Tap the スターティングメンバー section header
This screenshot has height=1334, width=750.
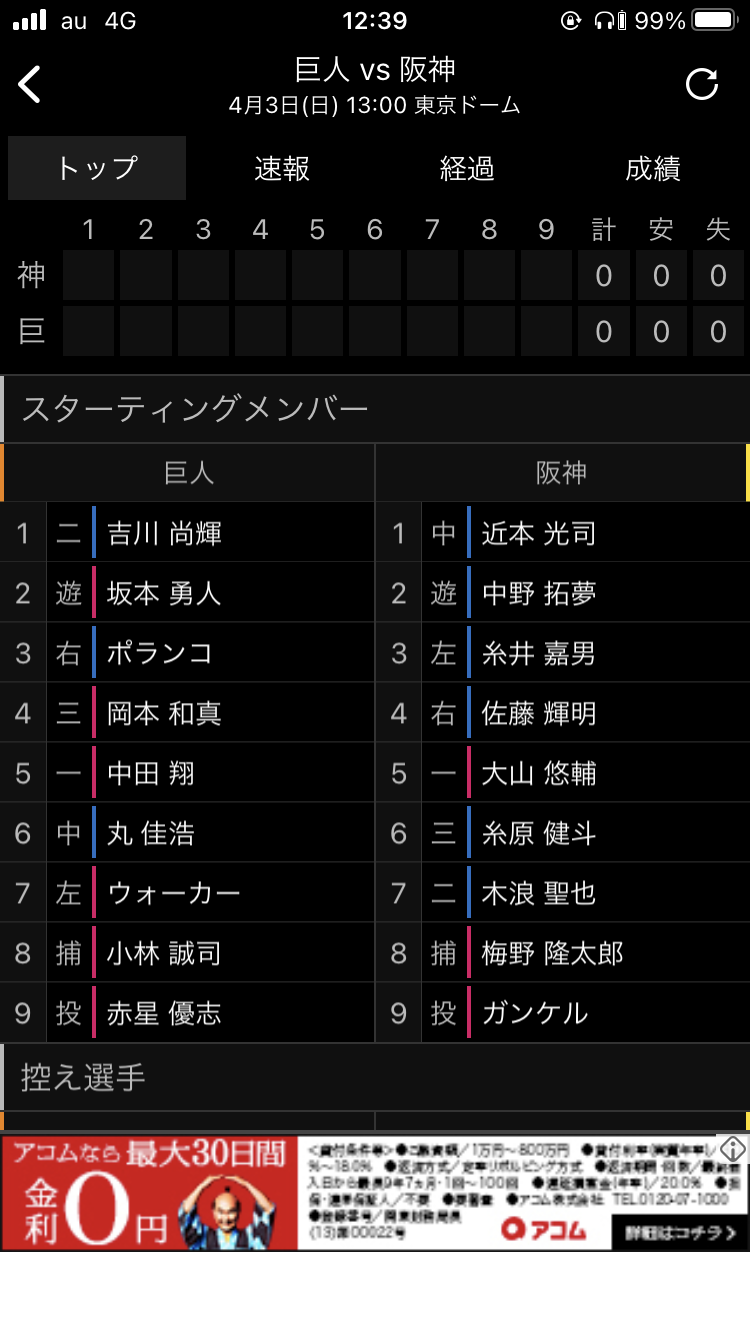pyautogui.click(x=195, y=409)
